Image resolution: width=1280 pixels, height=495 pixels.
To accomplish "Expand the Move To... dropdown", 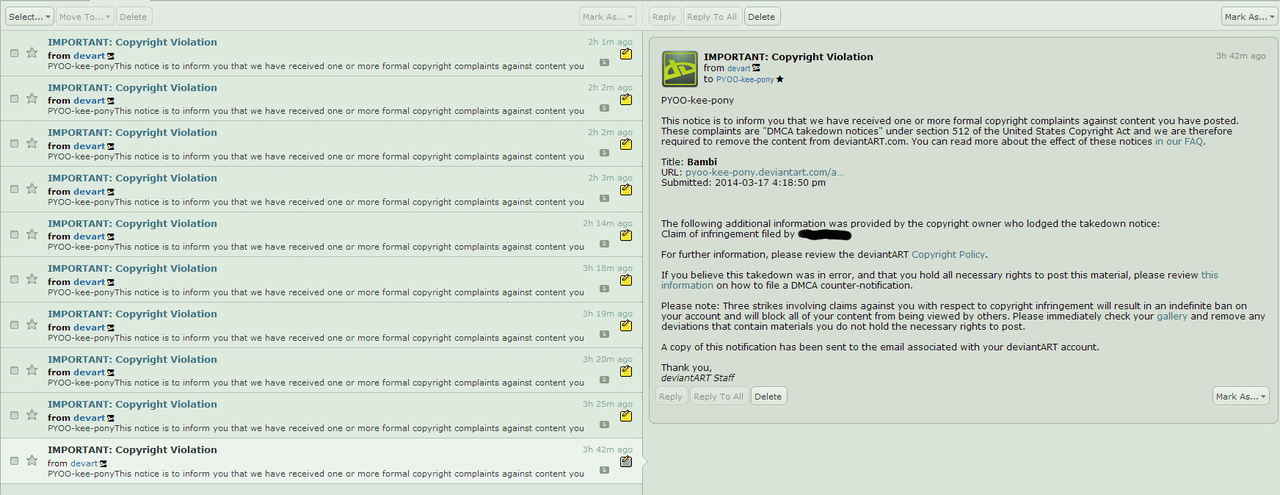I will tap(85, 17).
